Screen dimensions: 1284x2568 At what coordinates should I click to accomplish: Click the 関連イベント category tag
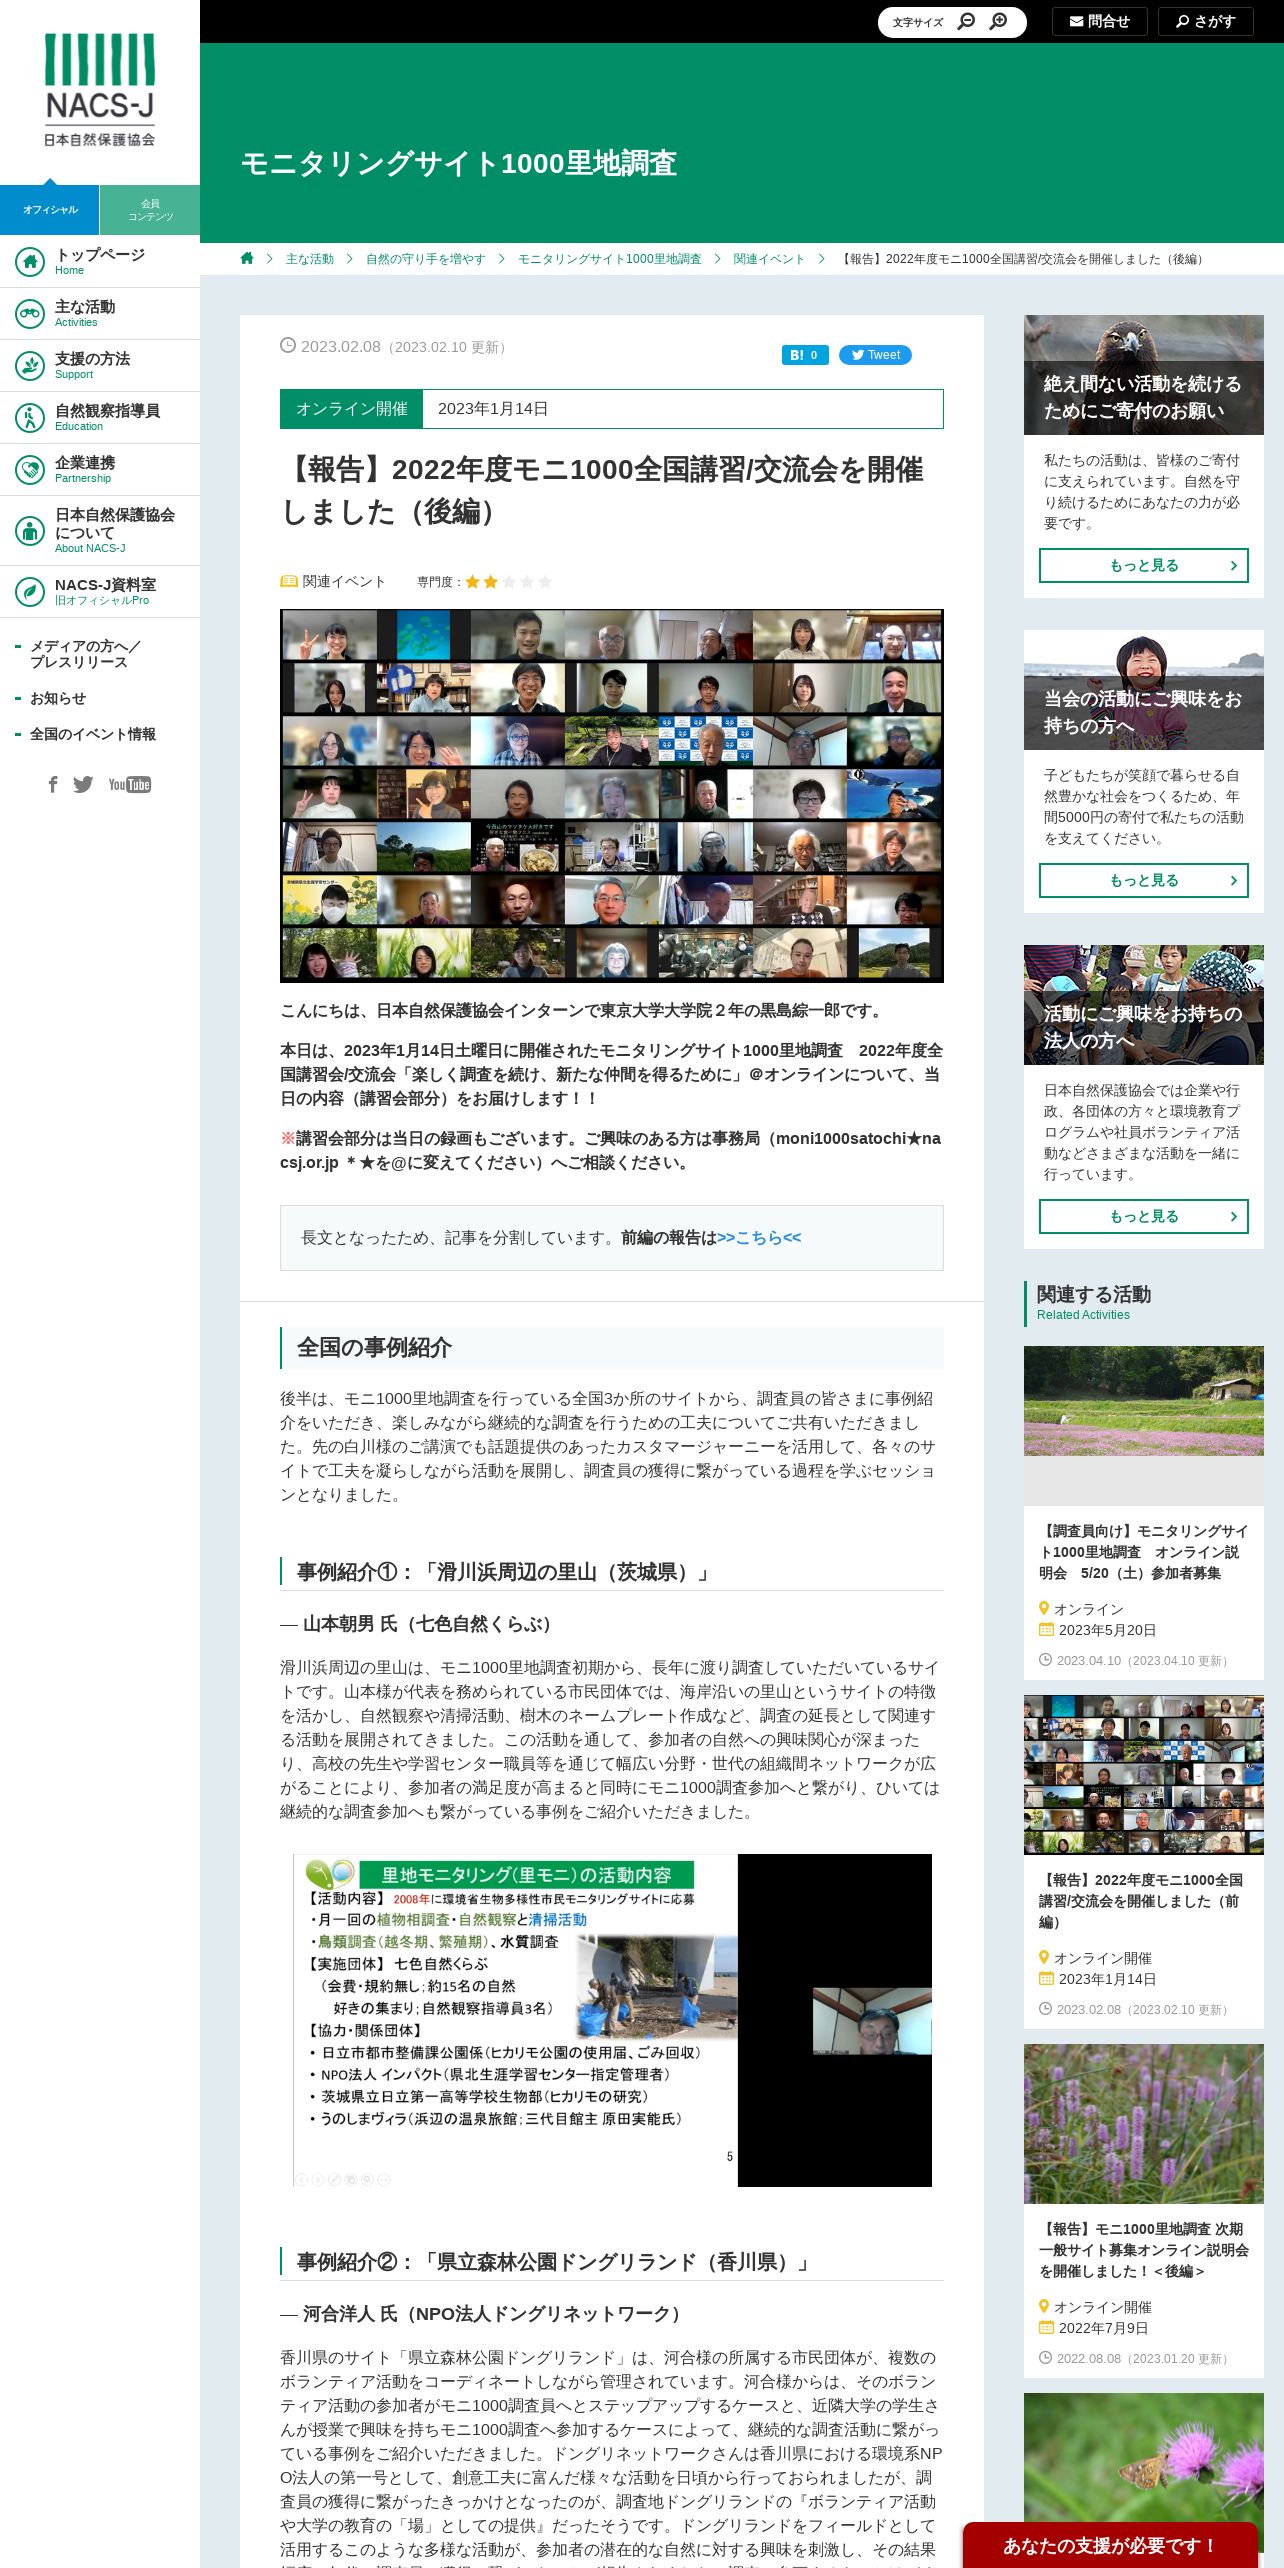tap(333, 581)
